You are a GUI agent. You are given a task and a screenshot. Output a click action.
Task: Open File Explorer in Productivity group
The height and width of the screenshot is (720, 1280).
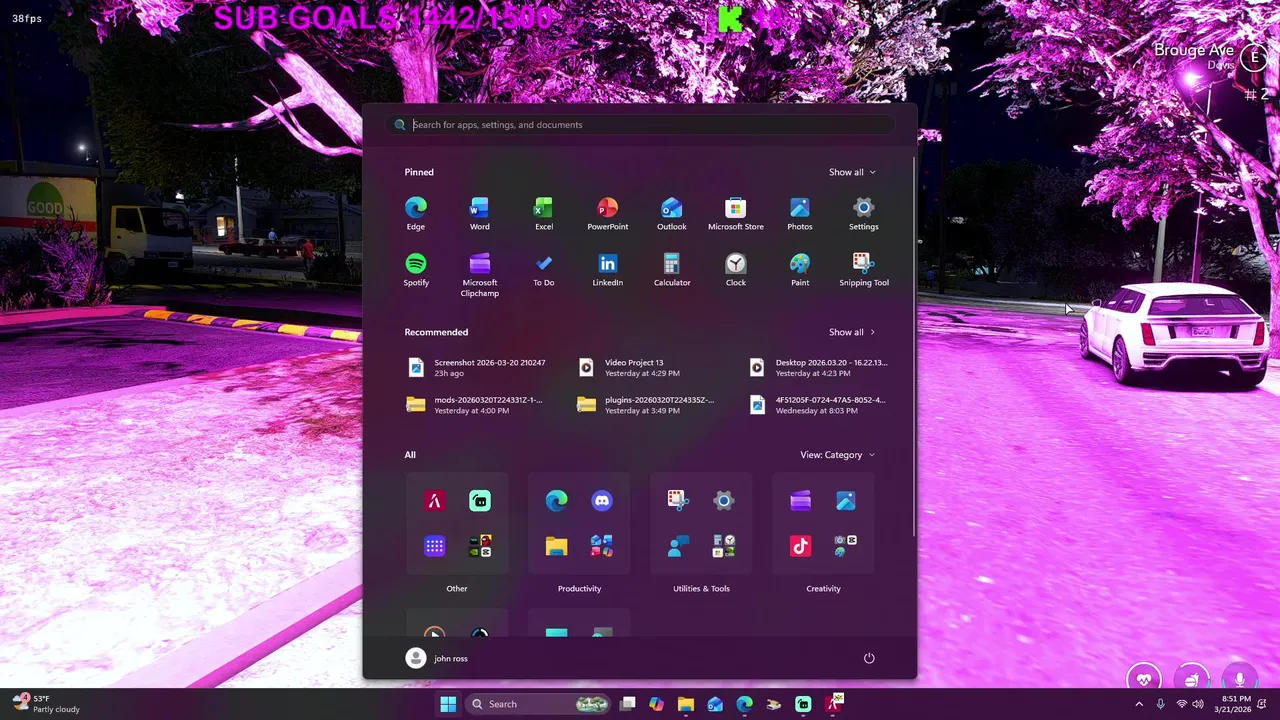(x=557, y=546)
